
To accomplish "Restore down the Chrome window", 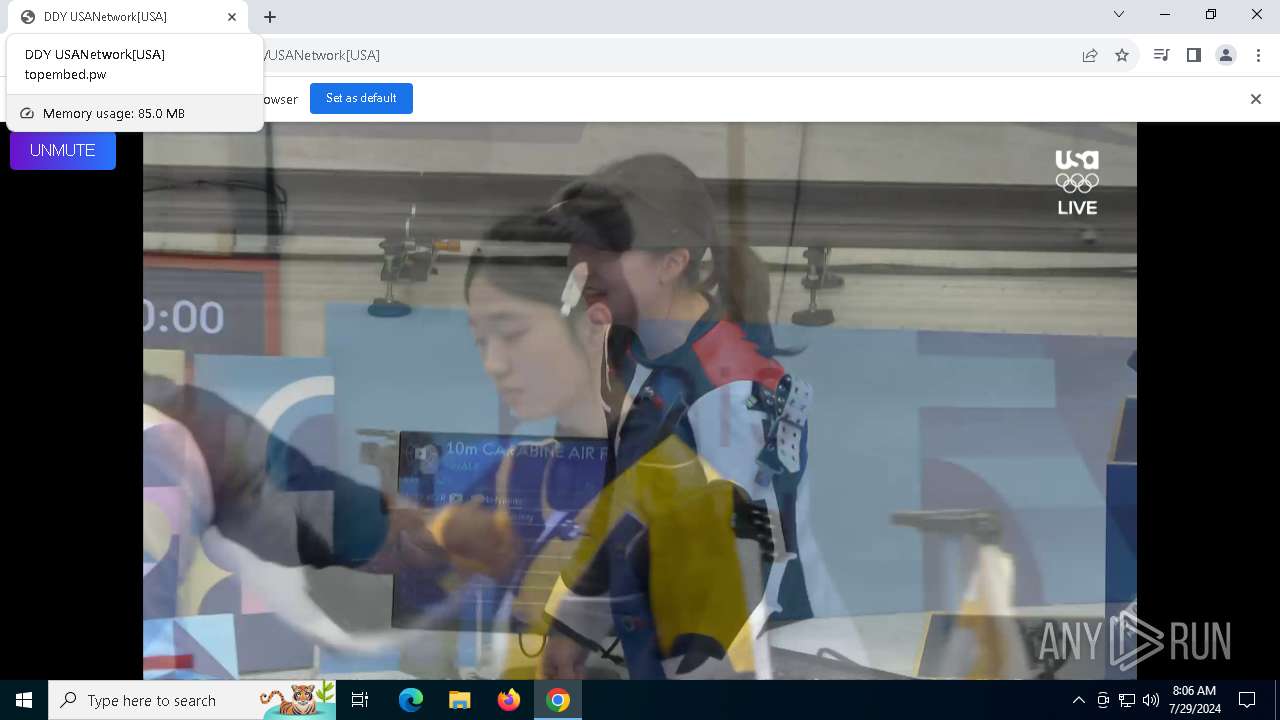I will 1211,14.
